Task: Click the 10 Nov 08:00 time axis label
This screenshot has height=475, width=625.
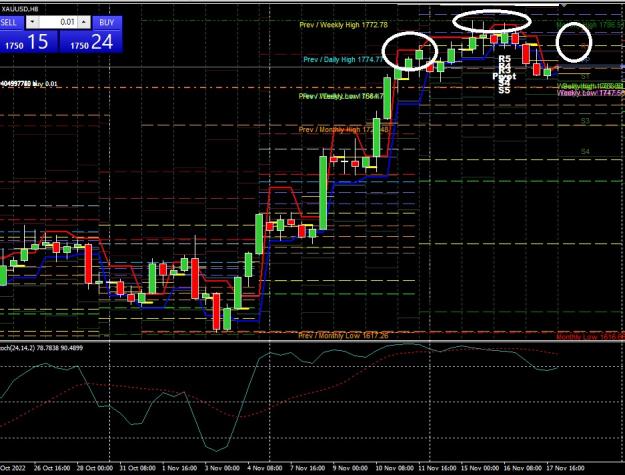Action: (x=395, y=468)
